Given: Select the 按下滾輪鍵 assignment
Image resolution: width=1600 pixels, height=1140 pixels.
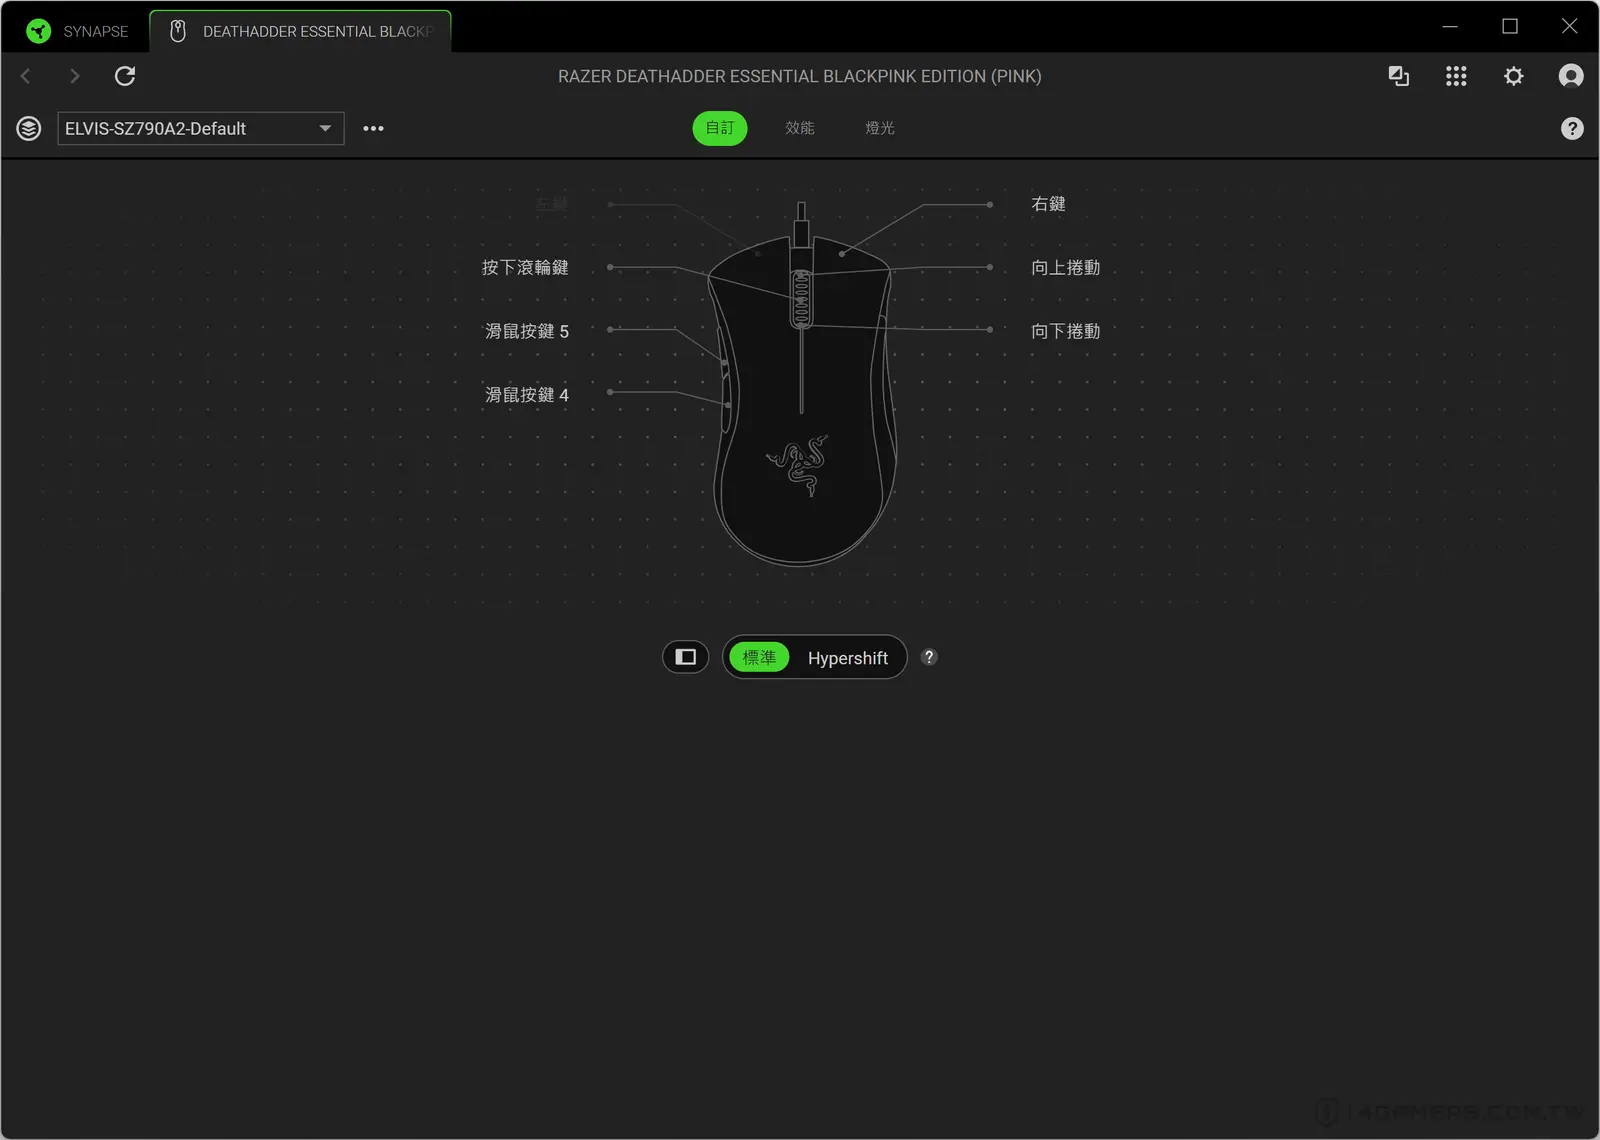Looking at the screenshot, I should (525, 267).
